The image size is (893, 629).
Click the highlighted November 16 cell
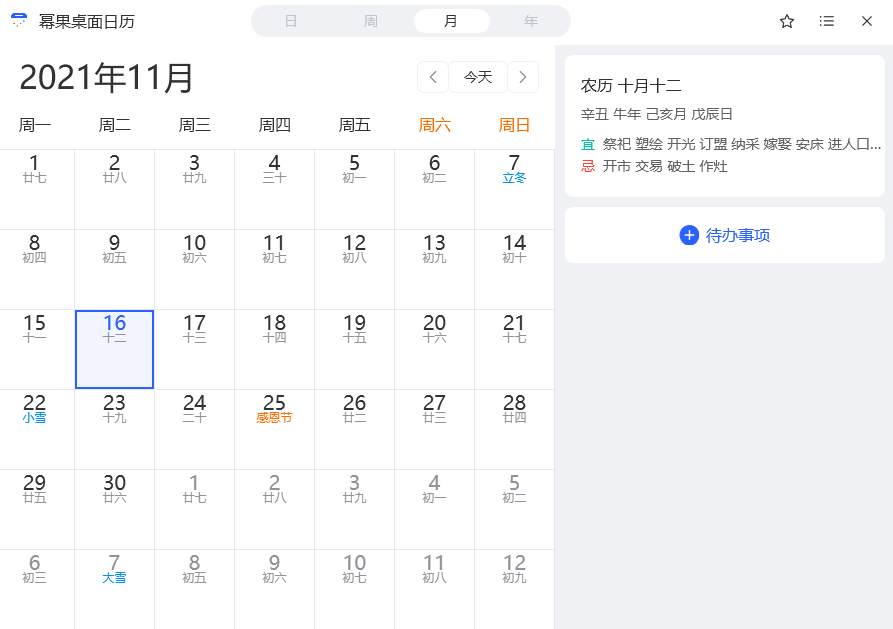click(114, 349)
